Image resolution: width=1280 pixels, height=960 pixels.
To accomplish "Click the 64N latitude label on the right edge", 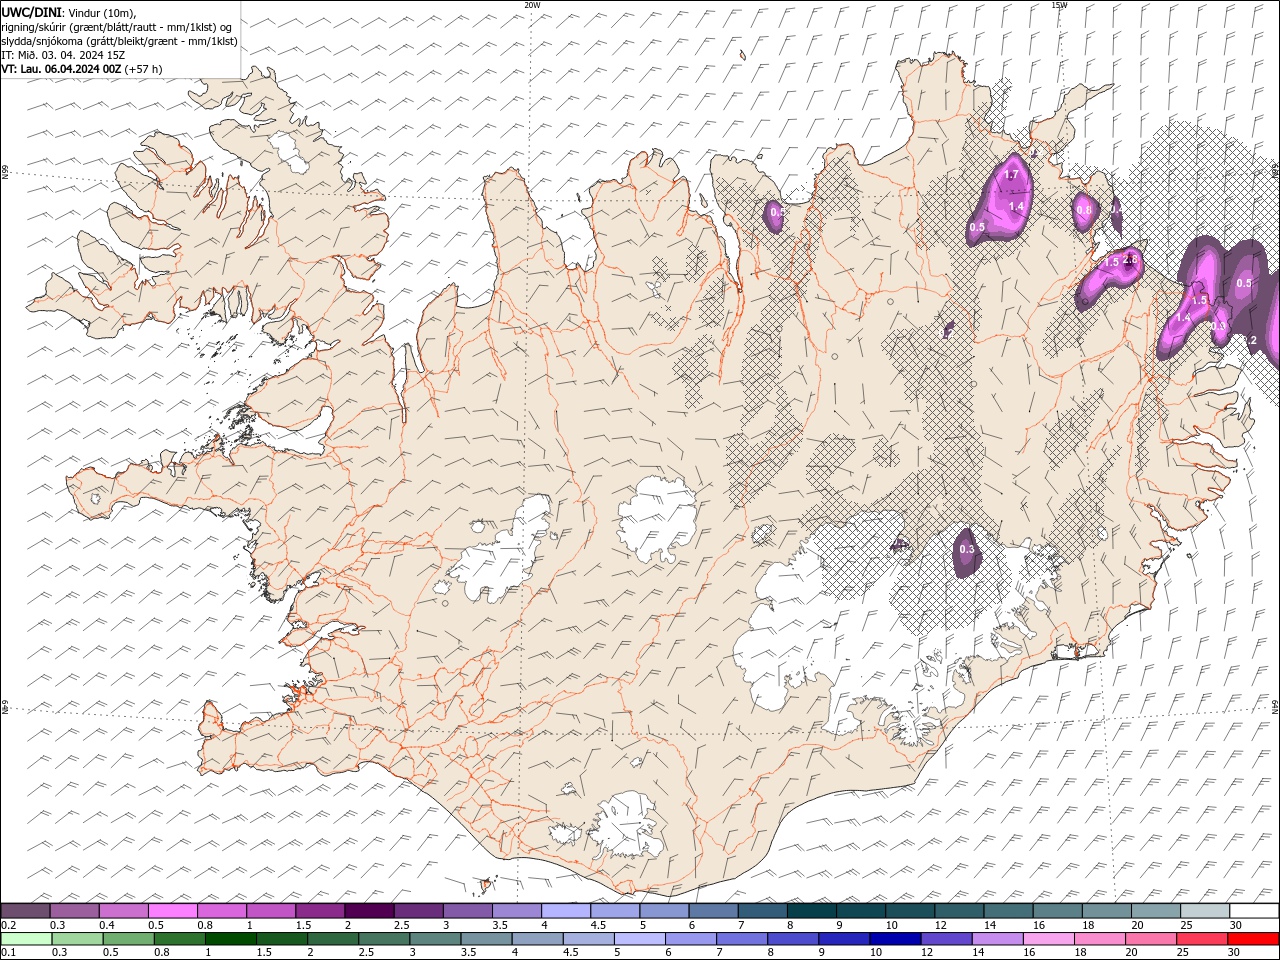I will coord(1275,705).
